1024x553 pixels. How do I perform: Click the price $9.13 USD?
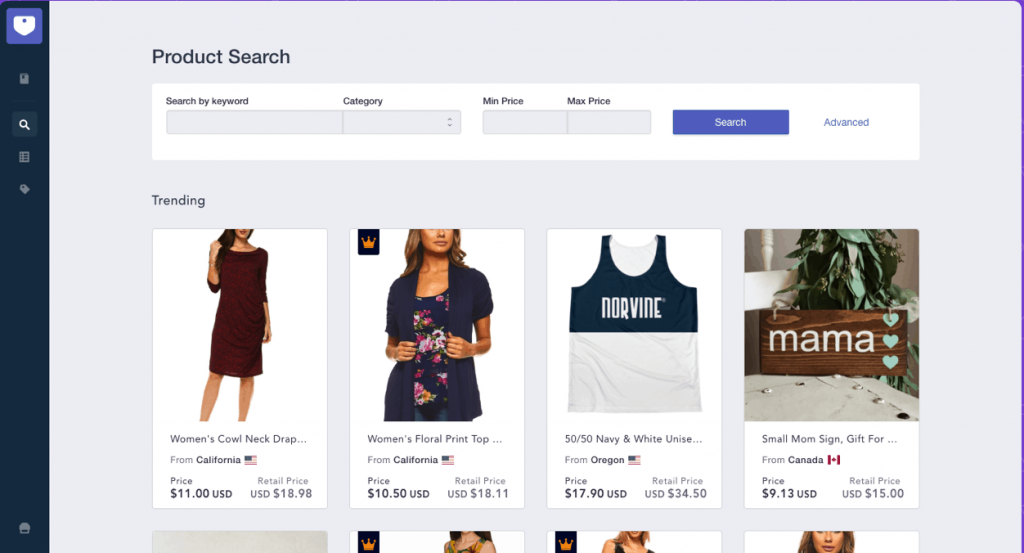pyautogui.click(x=789, y=494)
